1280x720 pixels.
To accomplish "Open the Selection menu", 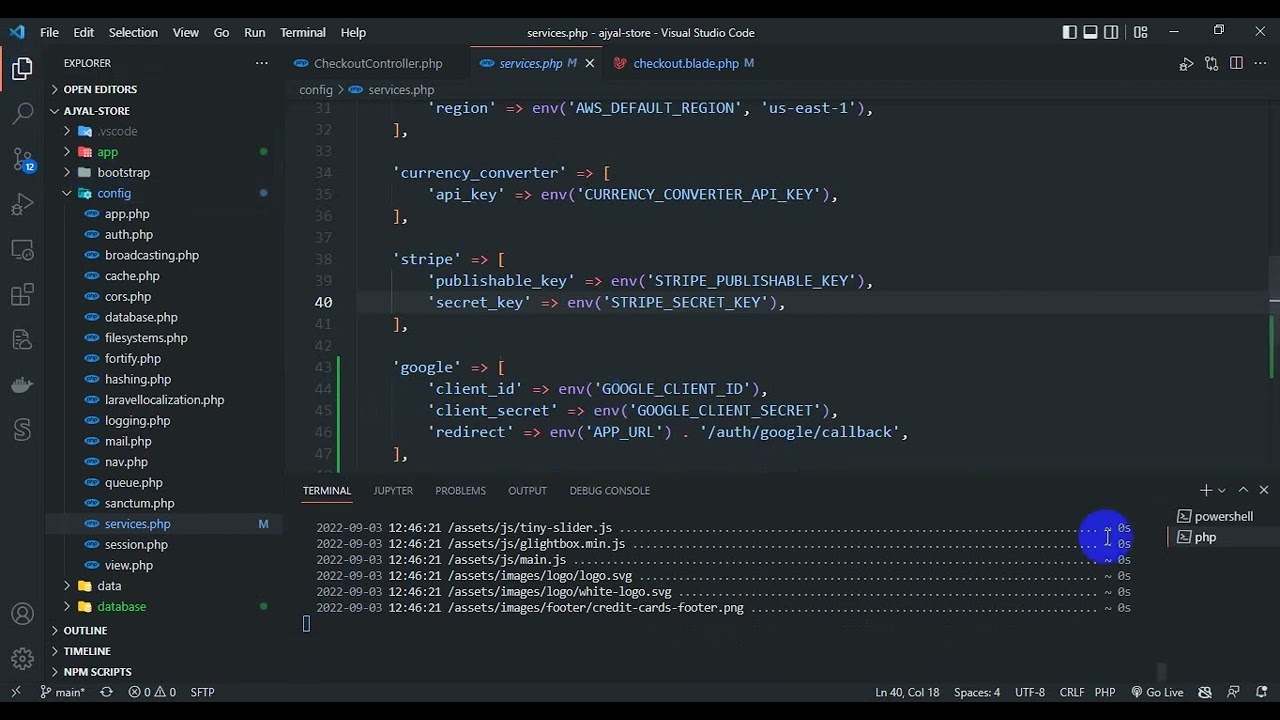I will pos(133,32).
